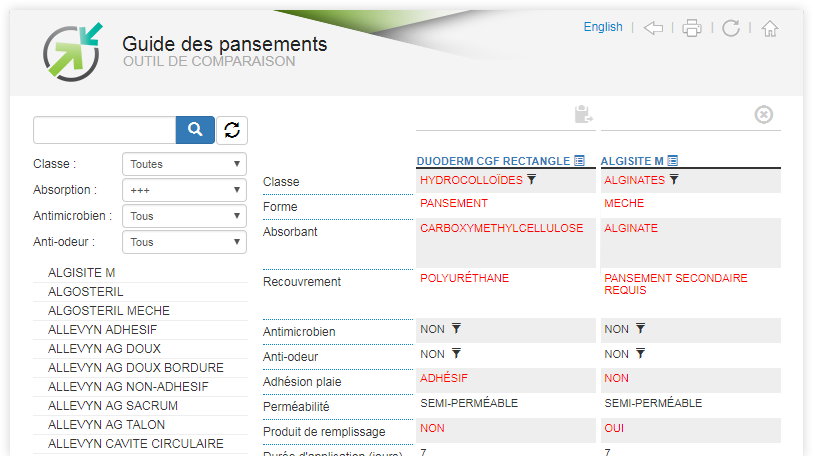
Task: Click the Recouvrement row label
Action: [302, 282]
